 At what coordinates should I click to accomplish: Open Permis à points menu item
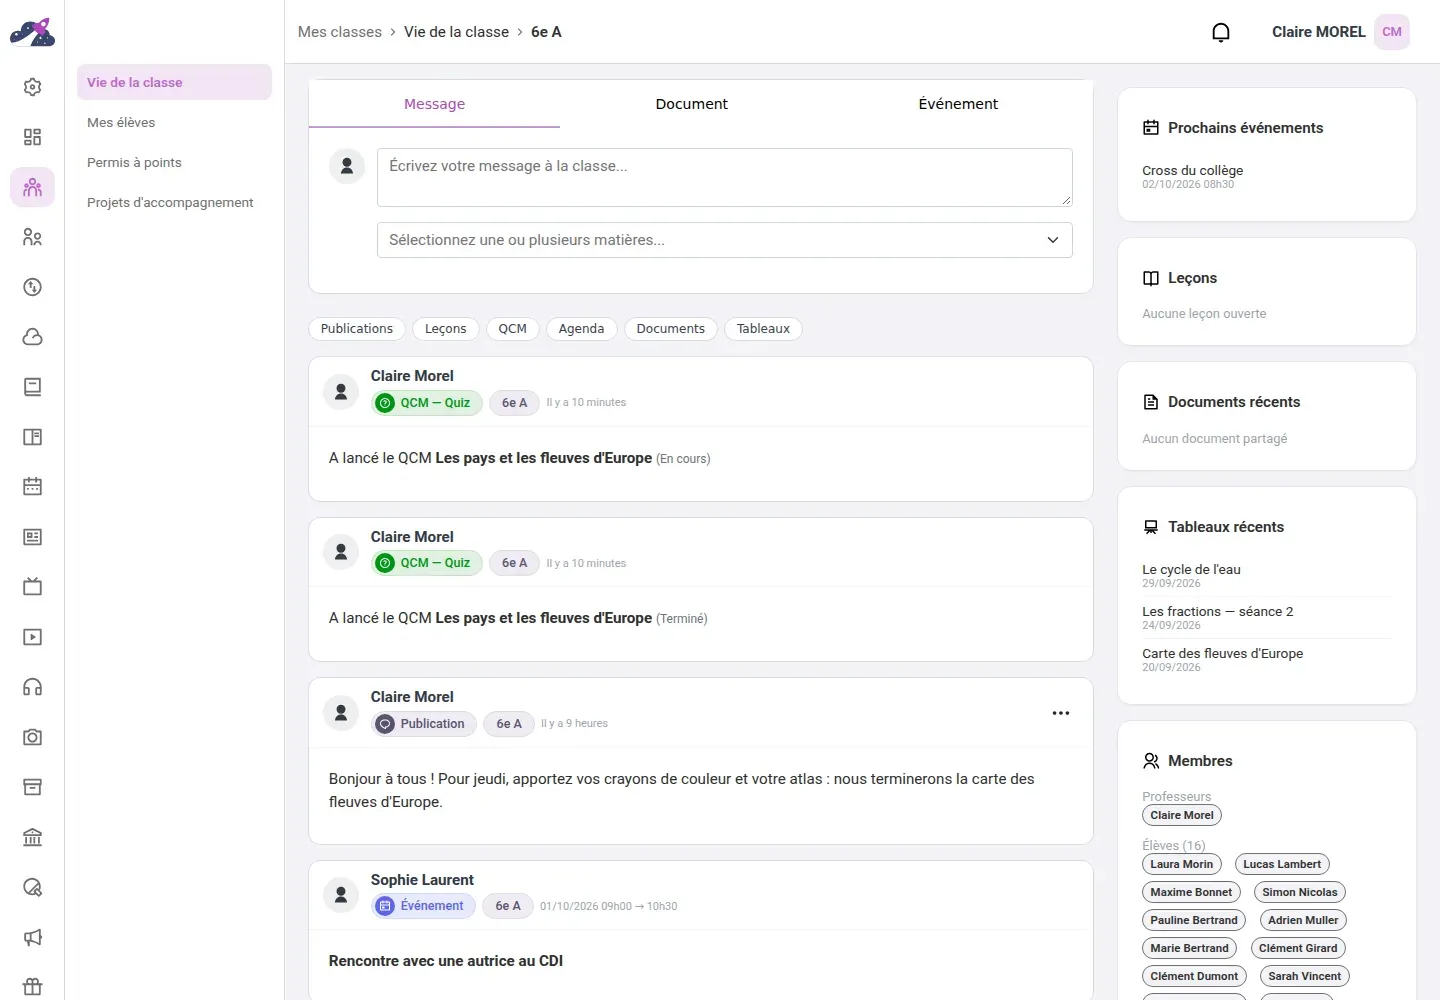[x=174, y=162]
